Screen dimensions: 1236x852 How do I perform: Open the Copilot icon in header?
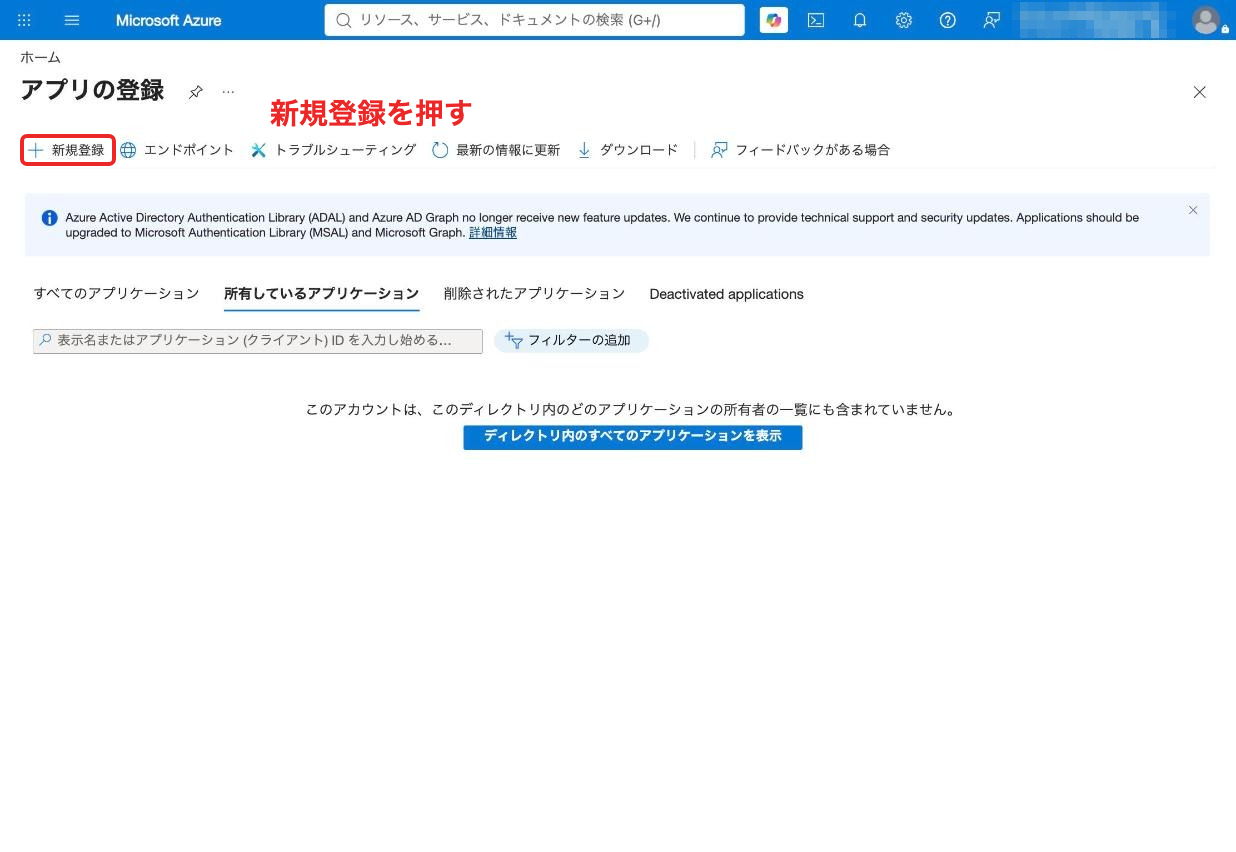[x=773, y=20]
